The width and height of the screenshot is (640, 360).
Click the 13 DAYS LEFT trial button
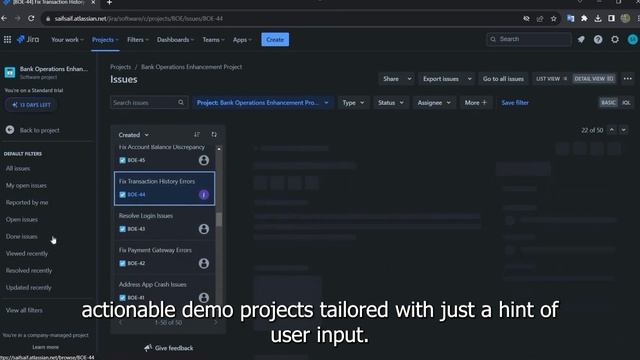click(x=31, y=105)
